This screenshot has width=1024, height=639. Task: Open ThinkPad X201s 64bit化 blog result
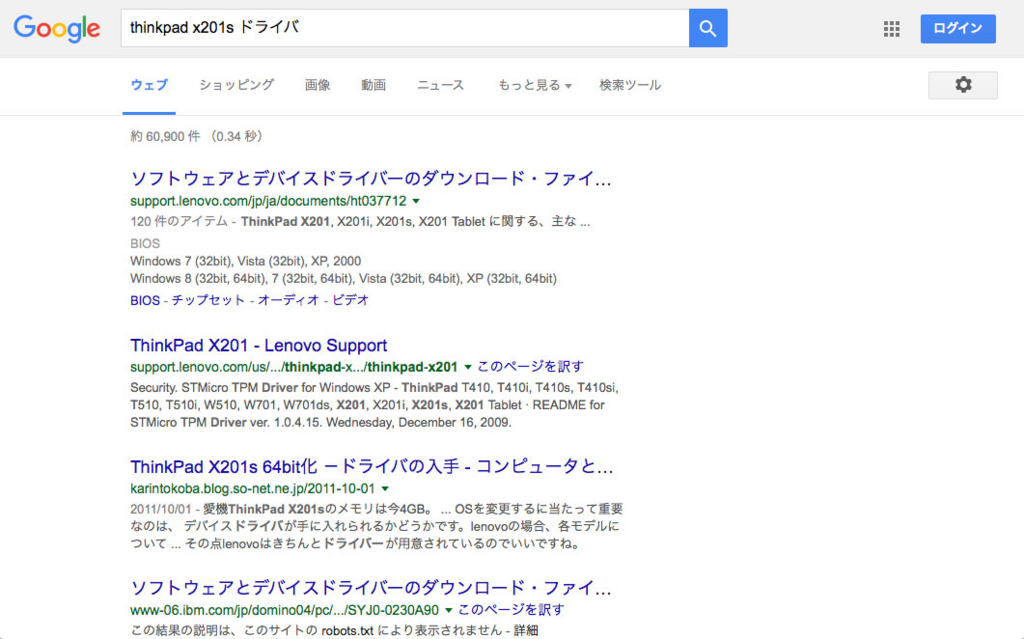(372, 467)
